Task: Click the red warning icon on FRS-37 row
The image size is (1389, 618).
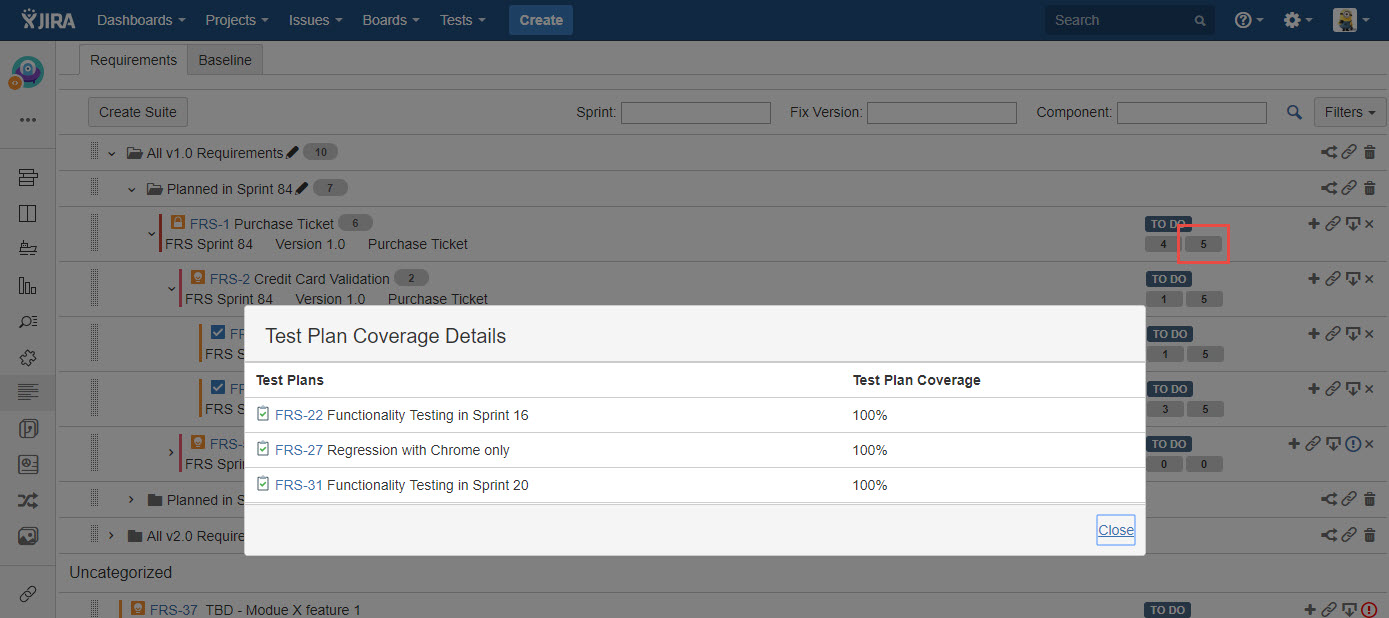Action: coord(1369,609)
